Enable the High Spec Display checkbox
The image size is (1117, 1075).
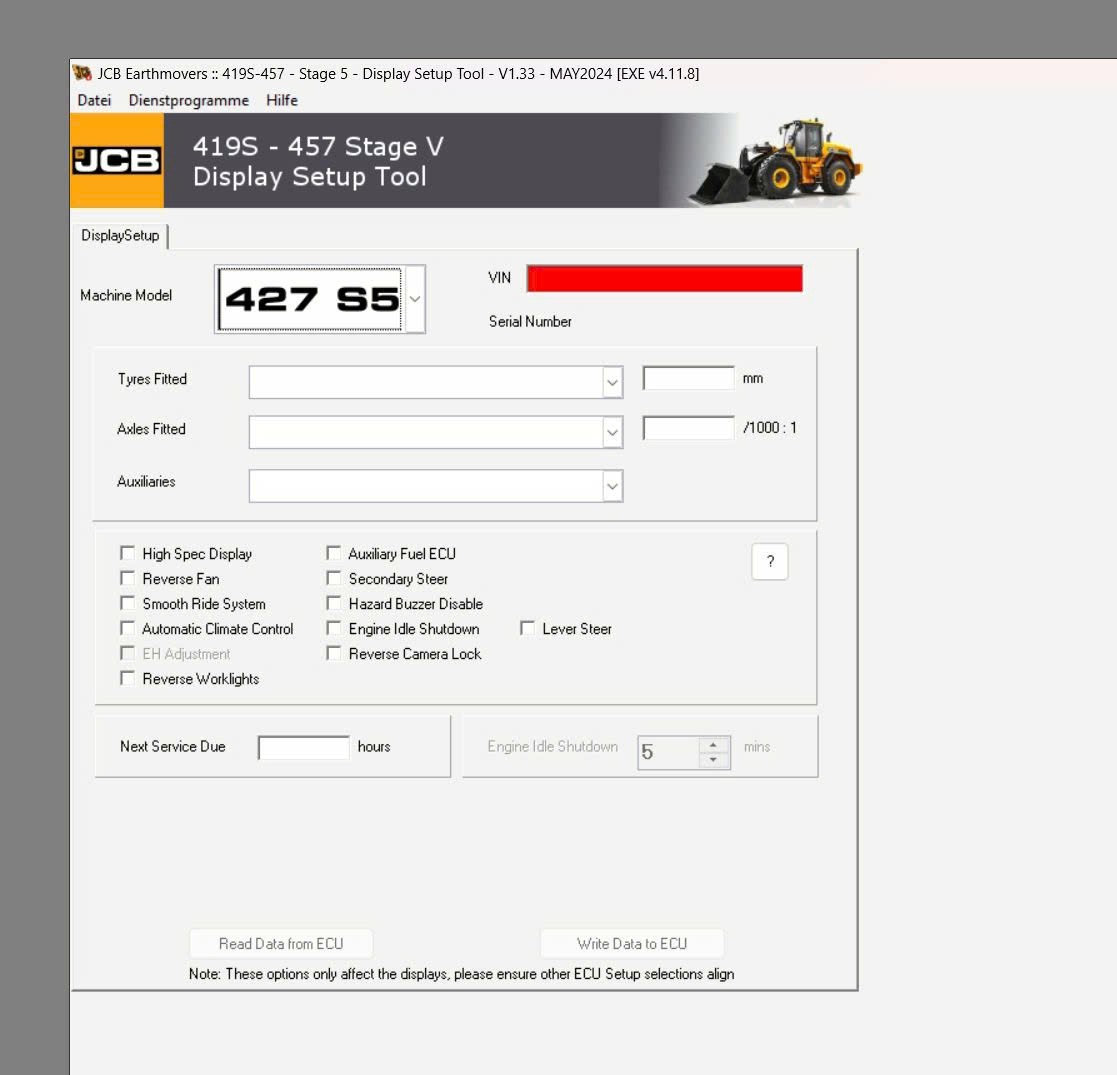click(x=128, y=552)
